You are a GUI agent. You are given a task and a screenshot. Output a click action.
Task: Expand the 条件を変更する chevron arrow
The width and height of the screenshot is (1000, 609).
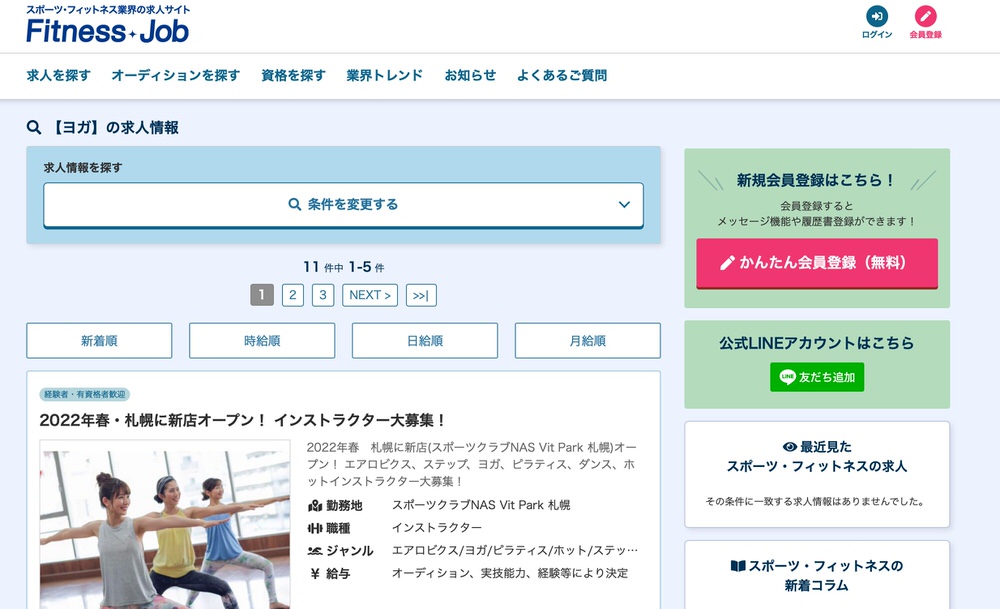point(624,204)
